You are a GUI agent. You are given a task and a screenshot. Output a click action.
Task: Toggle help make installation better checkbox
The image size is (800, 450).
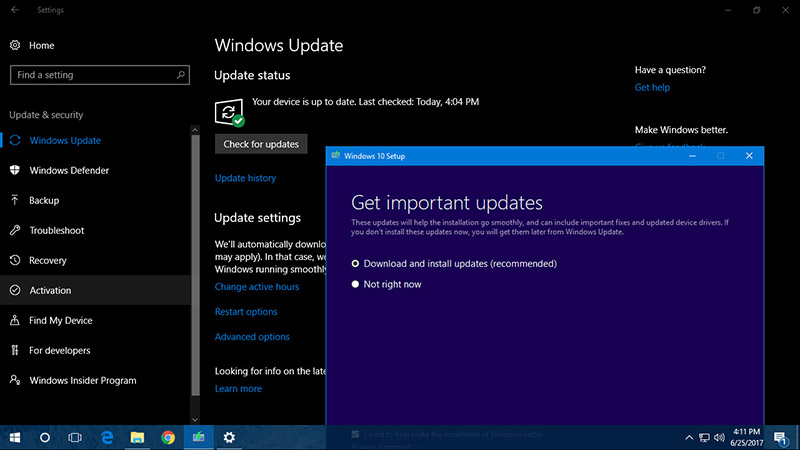[355, 434]
